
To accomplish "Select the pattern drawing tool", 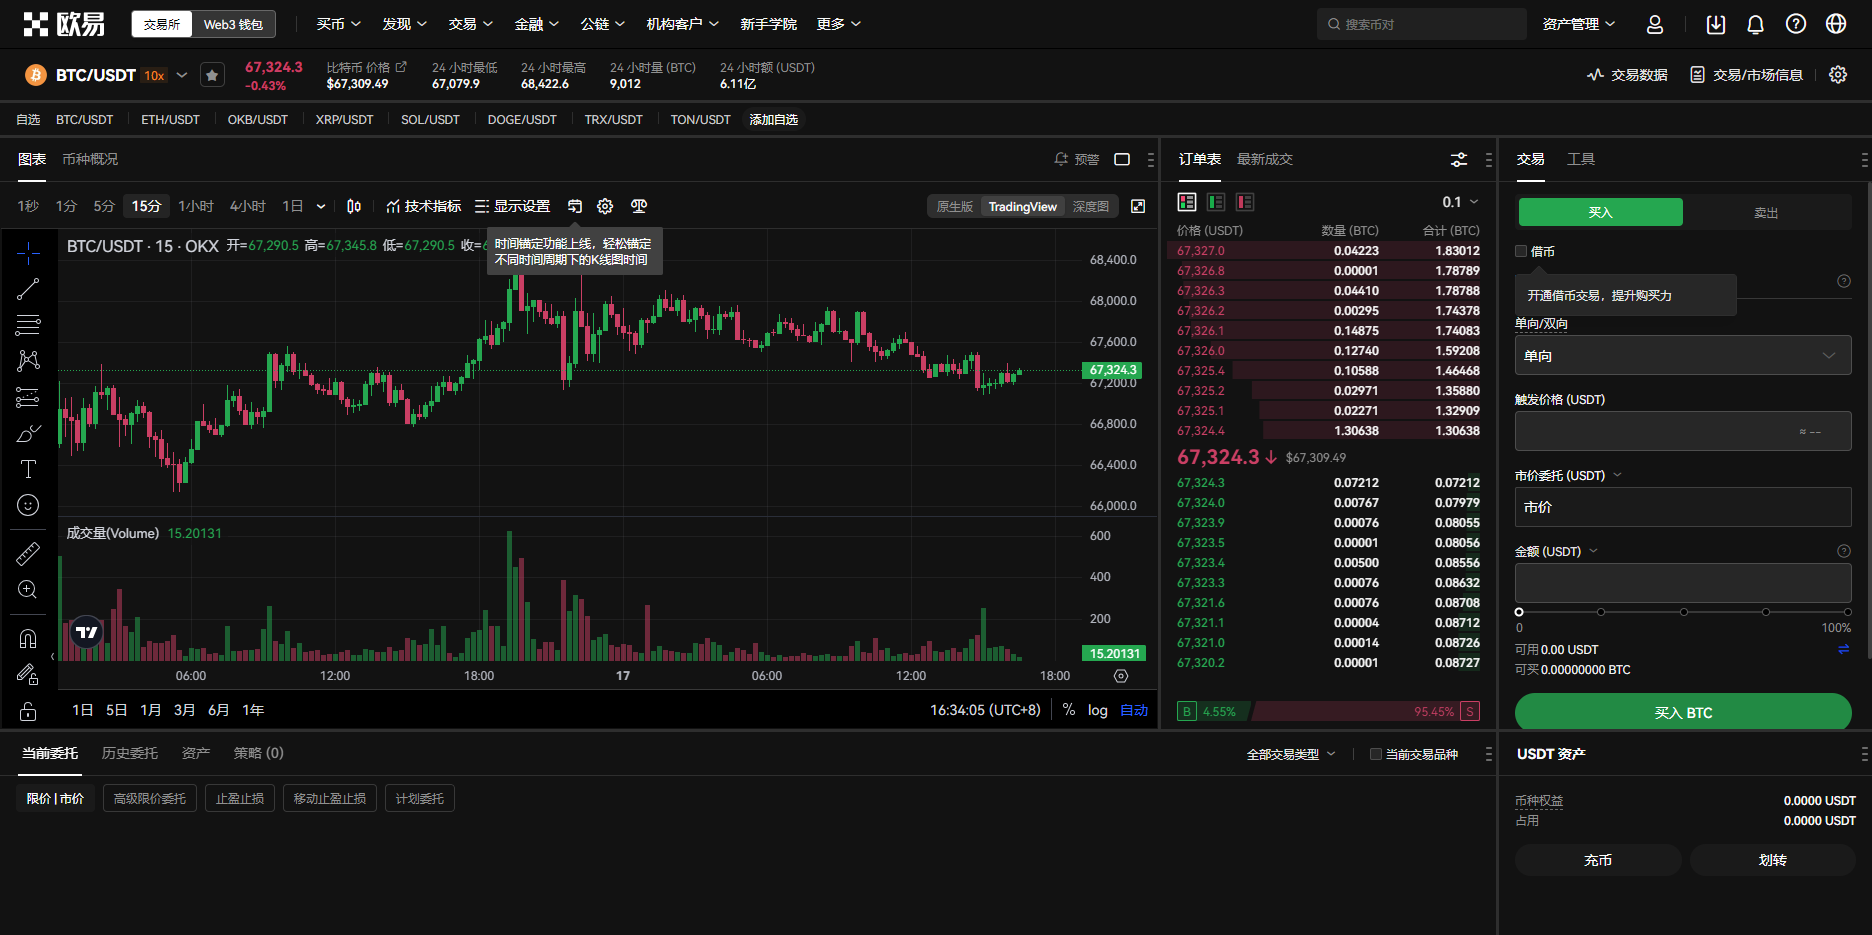I will click(x=28, y=361).
